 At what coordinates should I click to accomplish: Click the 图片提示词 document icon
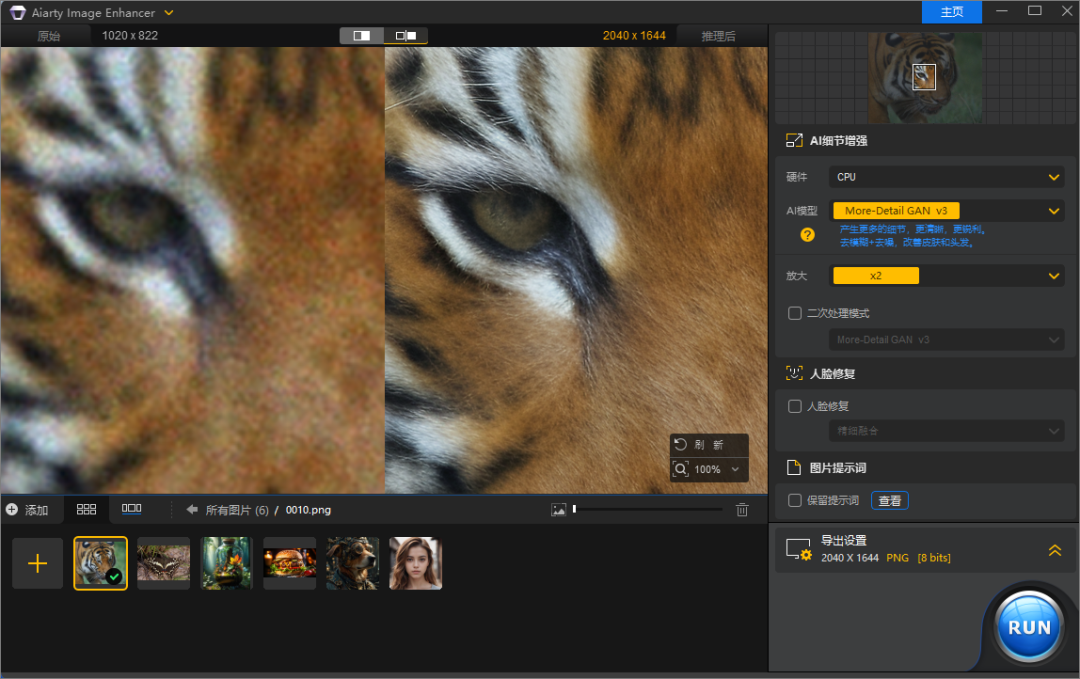click(793, 468)
